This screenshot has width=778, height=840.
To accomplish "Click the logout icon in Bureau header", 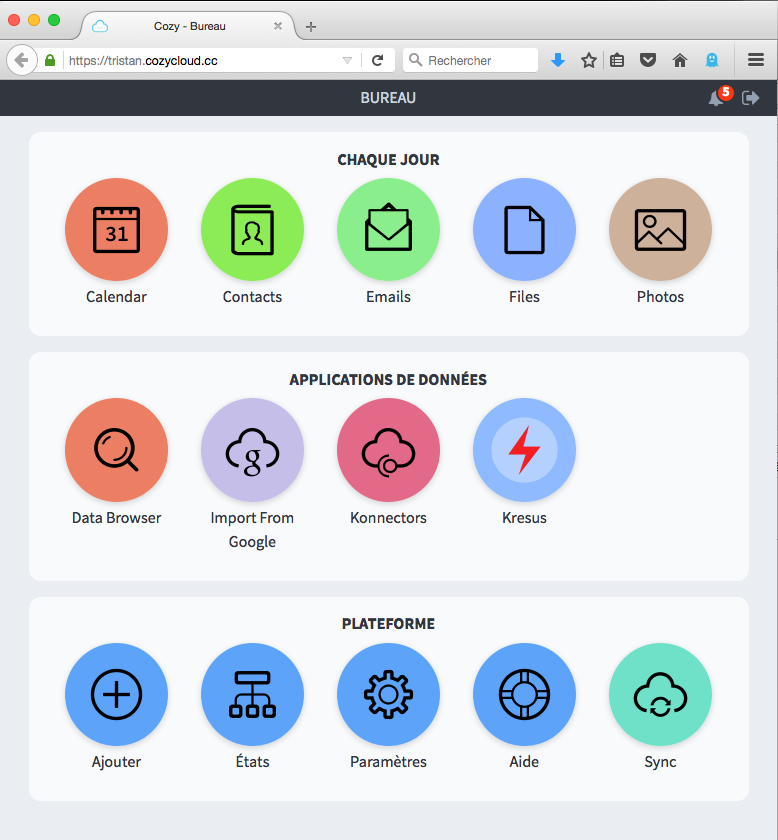I will pyautogui.click(x=750, y=98).
